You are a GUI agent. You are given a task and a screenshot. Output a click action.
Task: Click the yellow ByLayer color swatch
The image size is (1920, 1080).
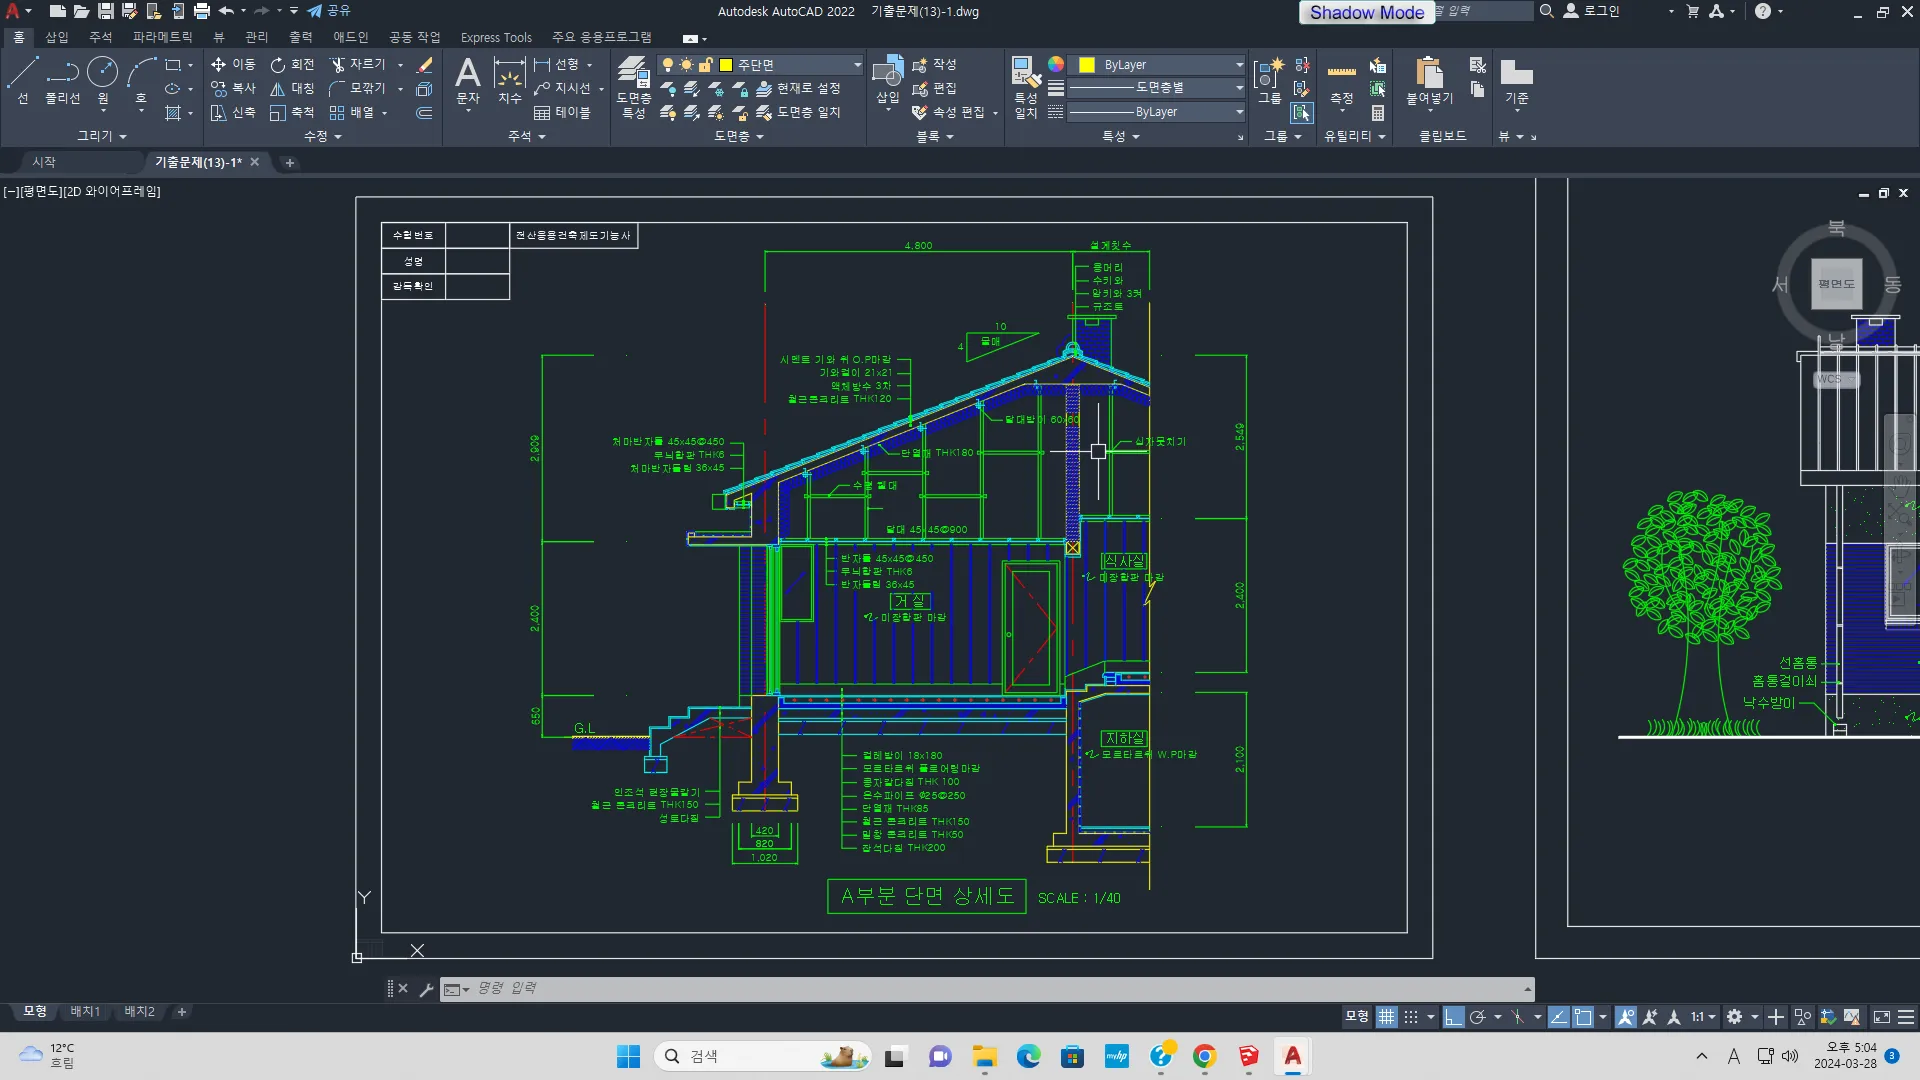[1087, 65]
